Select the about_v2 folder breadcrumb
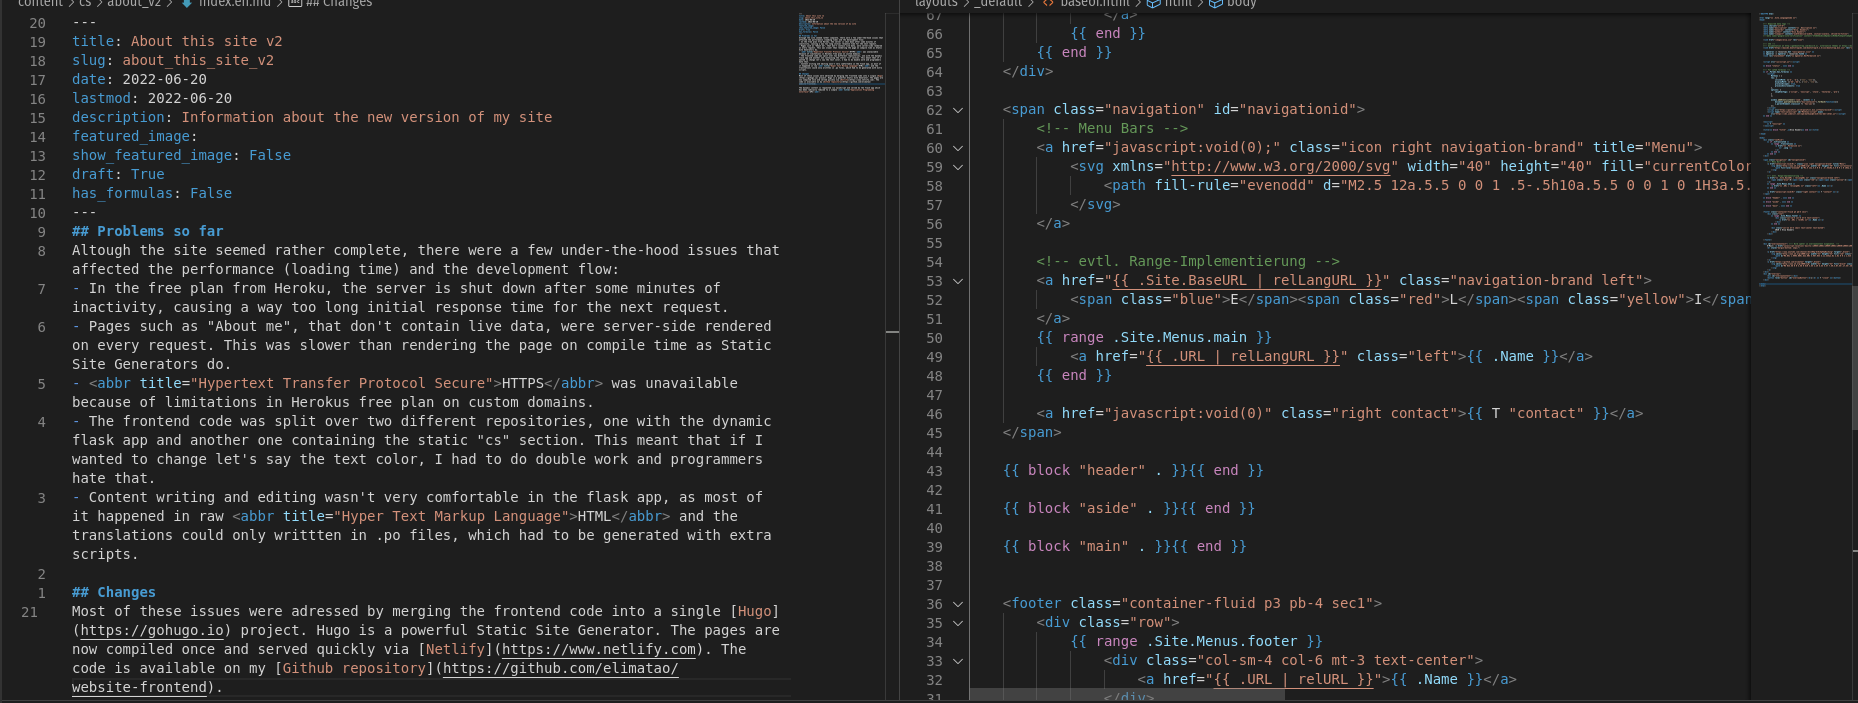Viewport: 1858px width, 703px height. (134, 4)
